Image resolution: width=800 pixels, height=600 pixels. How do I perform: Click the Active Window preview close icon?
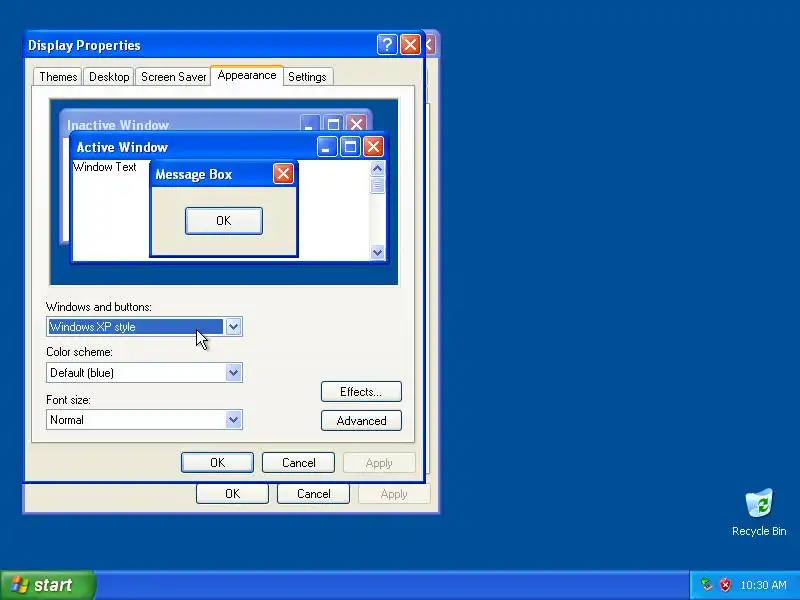pyautogui.click(x=373, y=147)
